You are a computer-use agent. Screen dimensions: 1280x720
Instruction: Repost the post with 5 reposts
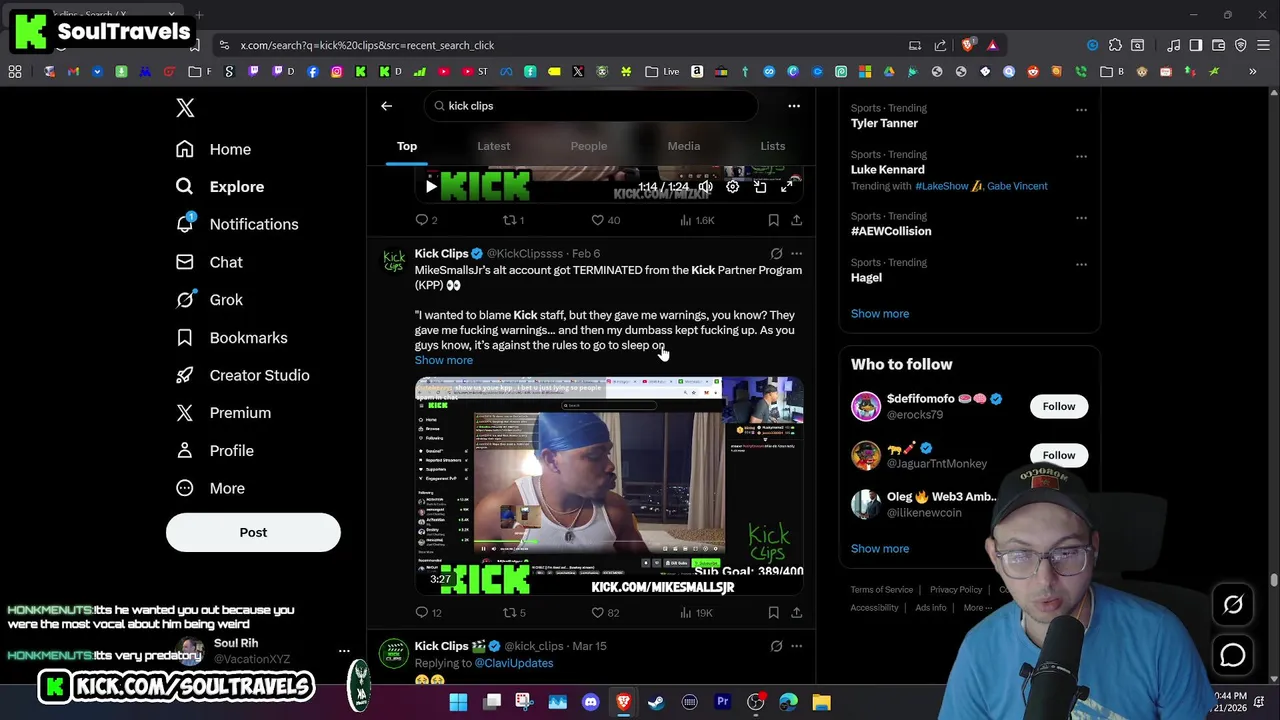tap(514, 613)
